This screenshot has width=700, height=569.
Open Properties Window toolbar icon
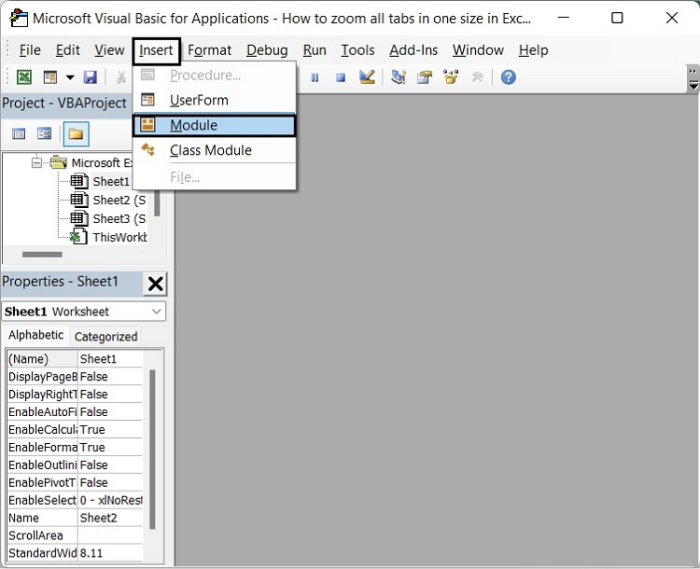tap(425, 77)
